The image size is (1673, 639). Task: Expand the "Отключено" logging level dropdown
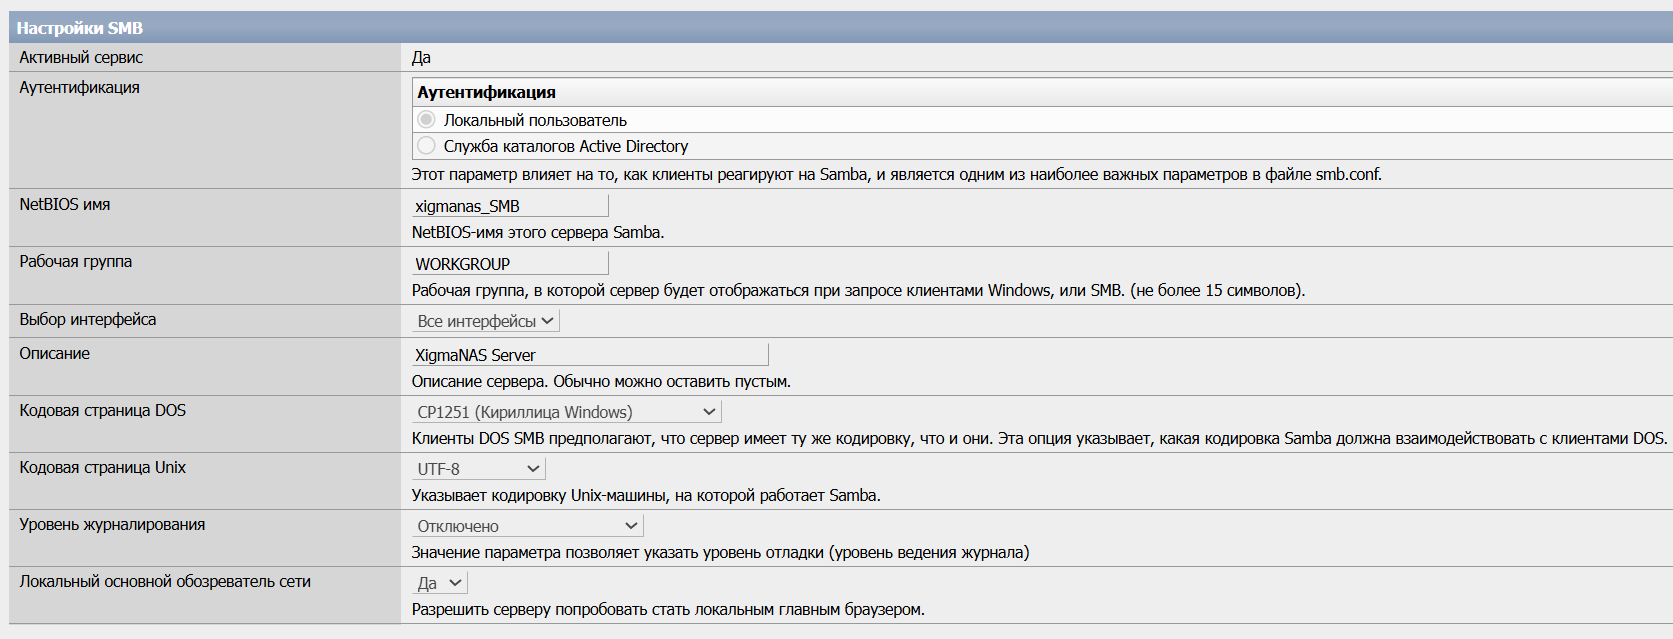point(527,526)
